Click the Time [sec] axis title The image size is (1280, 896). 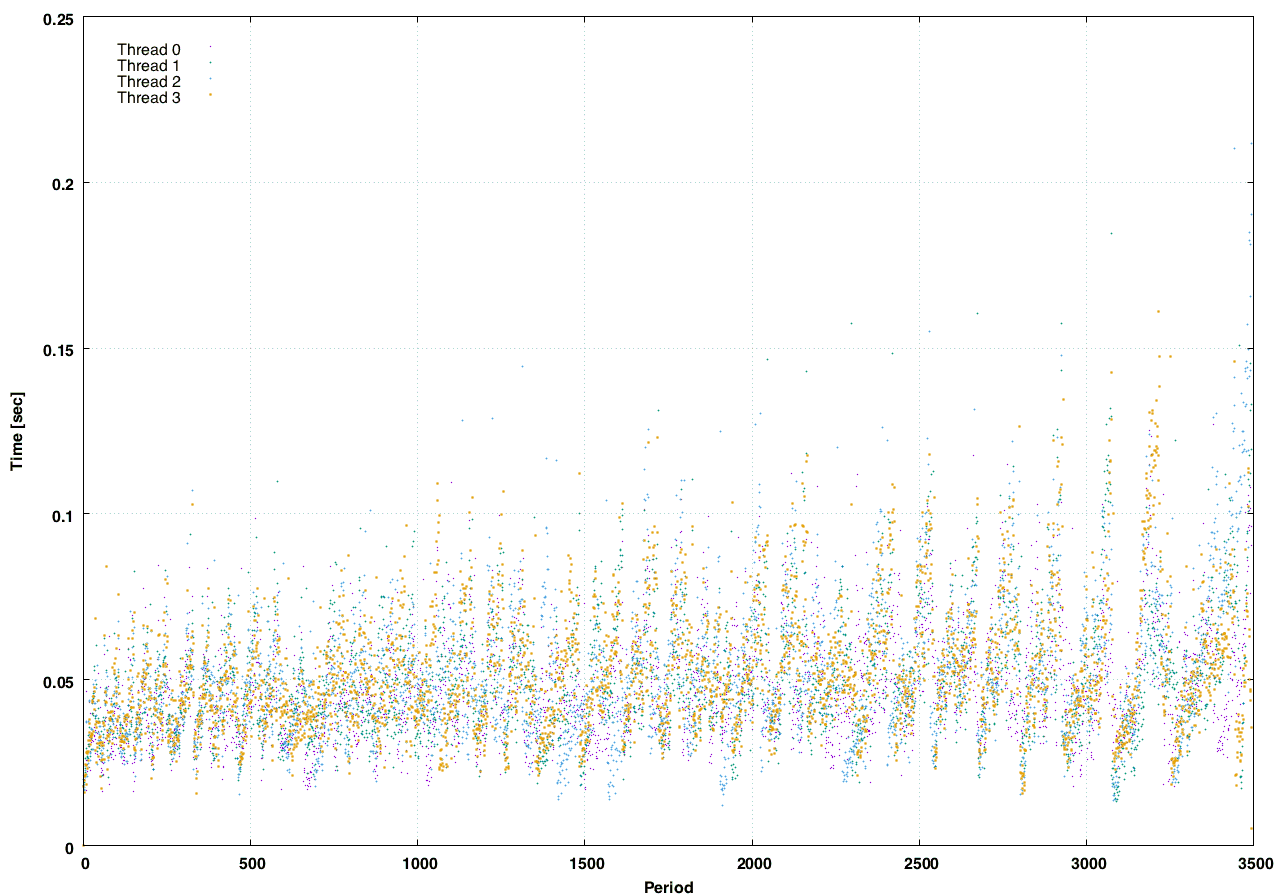coord(16,432)
